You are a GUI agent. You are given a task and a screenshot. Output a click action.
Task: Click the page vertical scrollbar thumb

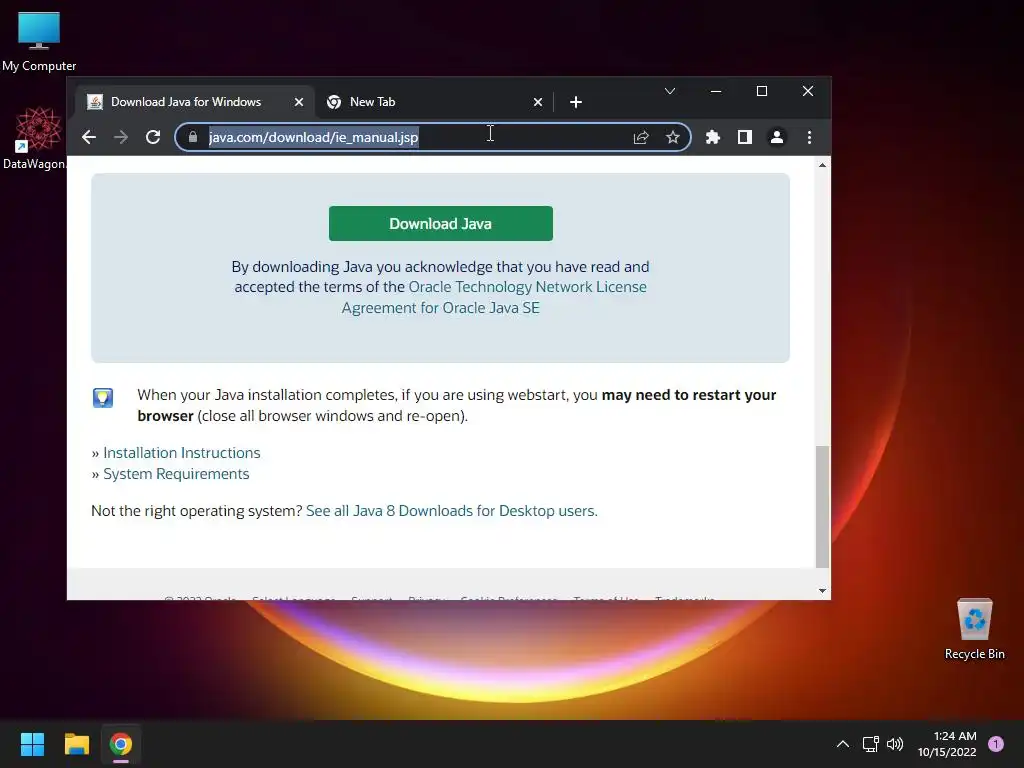(x=822, y=507)
